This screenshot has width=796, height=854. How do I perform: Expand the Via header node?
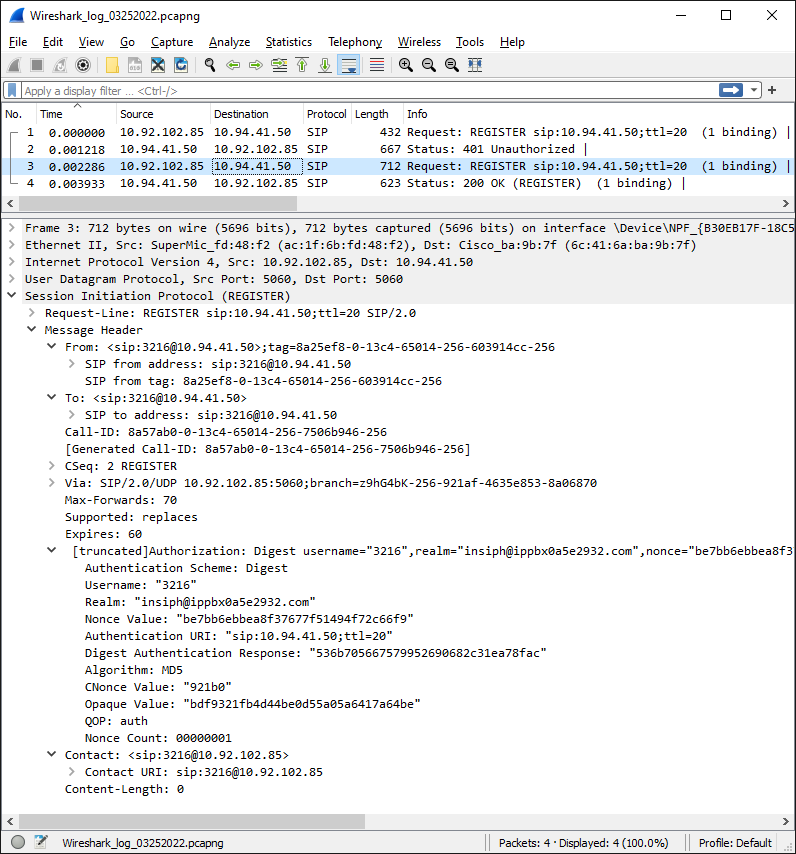pyautogui.click(x=52, y=483)
